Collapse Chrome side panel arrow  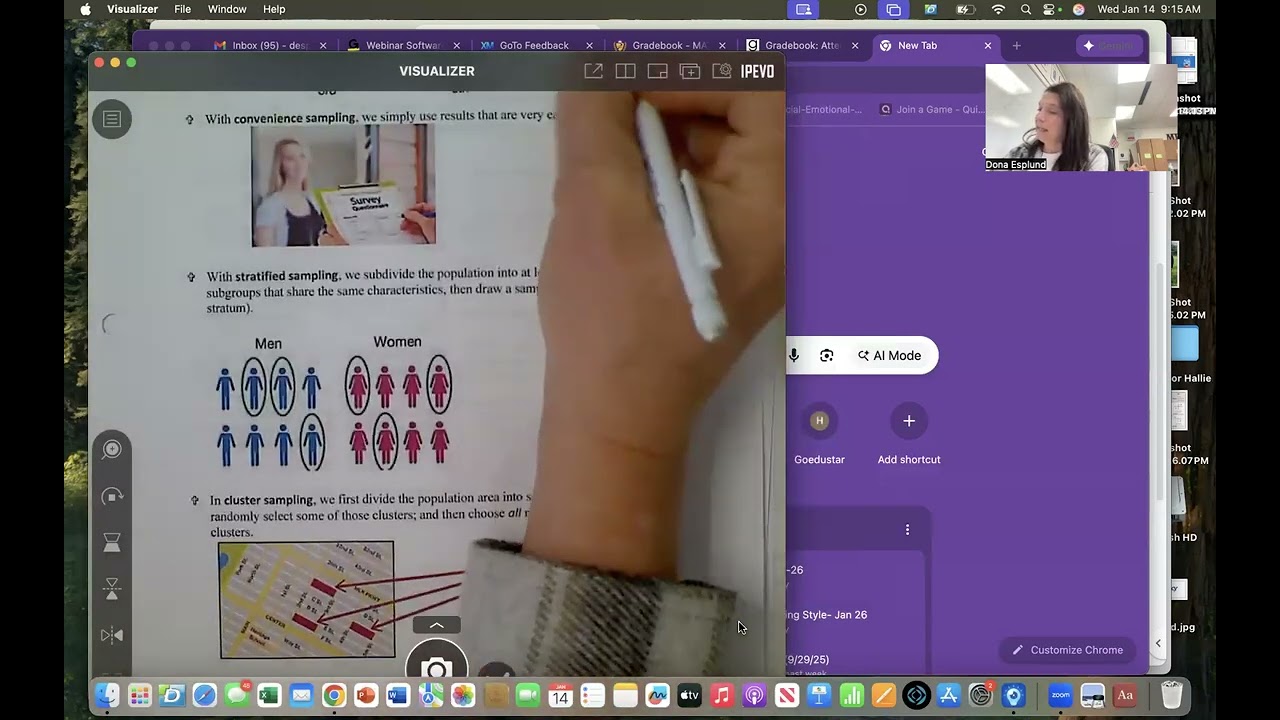(1158, 643)
